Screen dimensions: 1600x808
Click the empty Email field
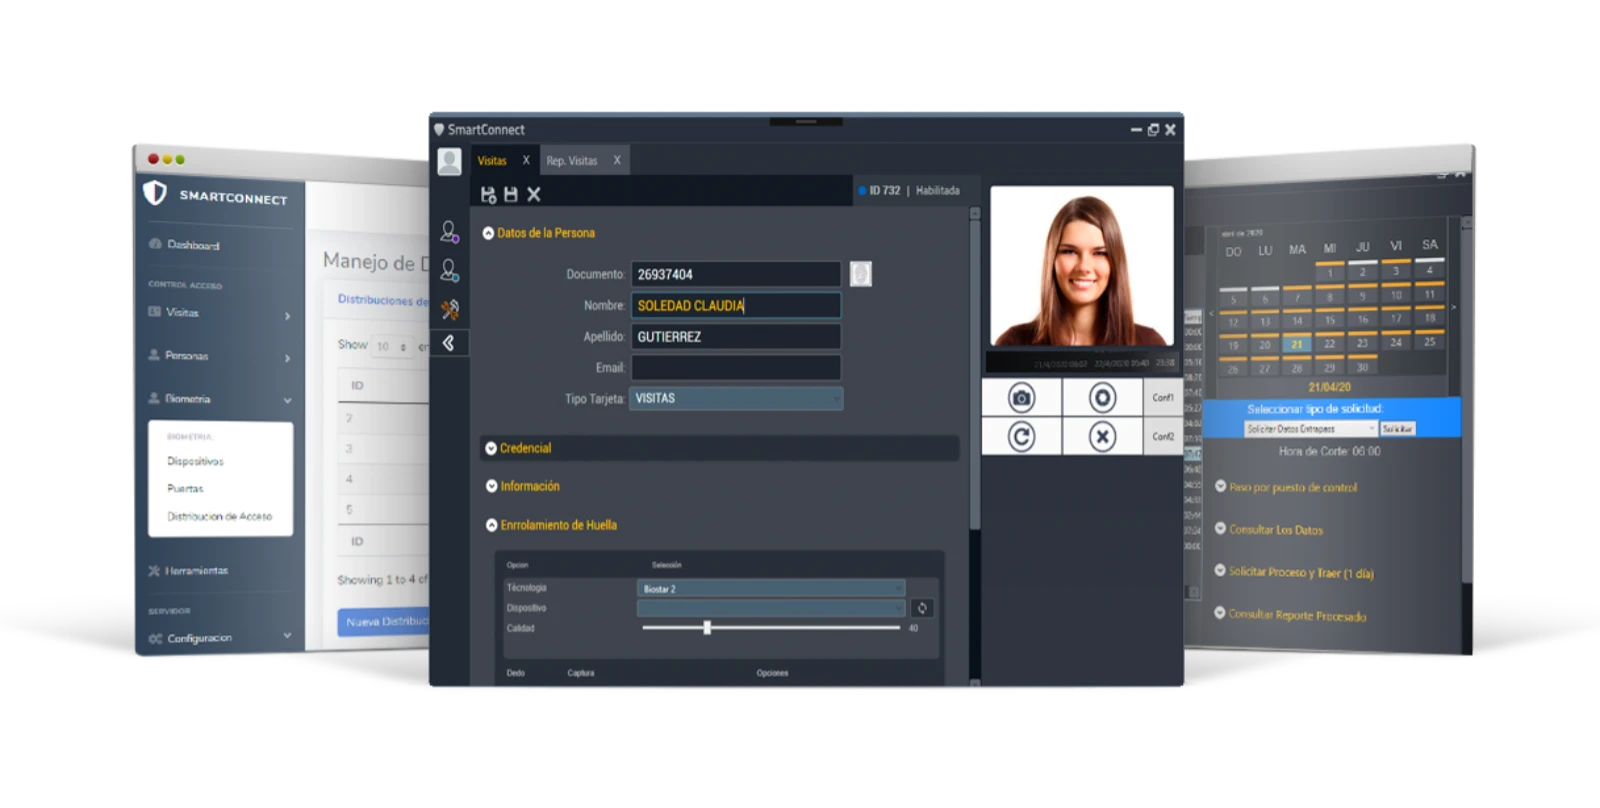coord(736,368)
